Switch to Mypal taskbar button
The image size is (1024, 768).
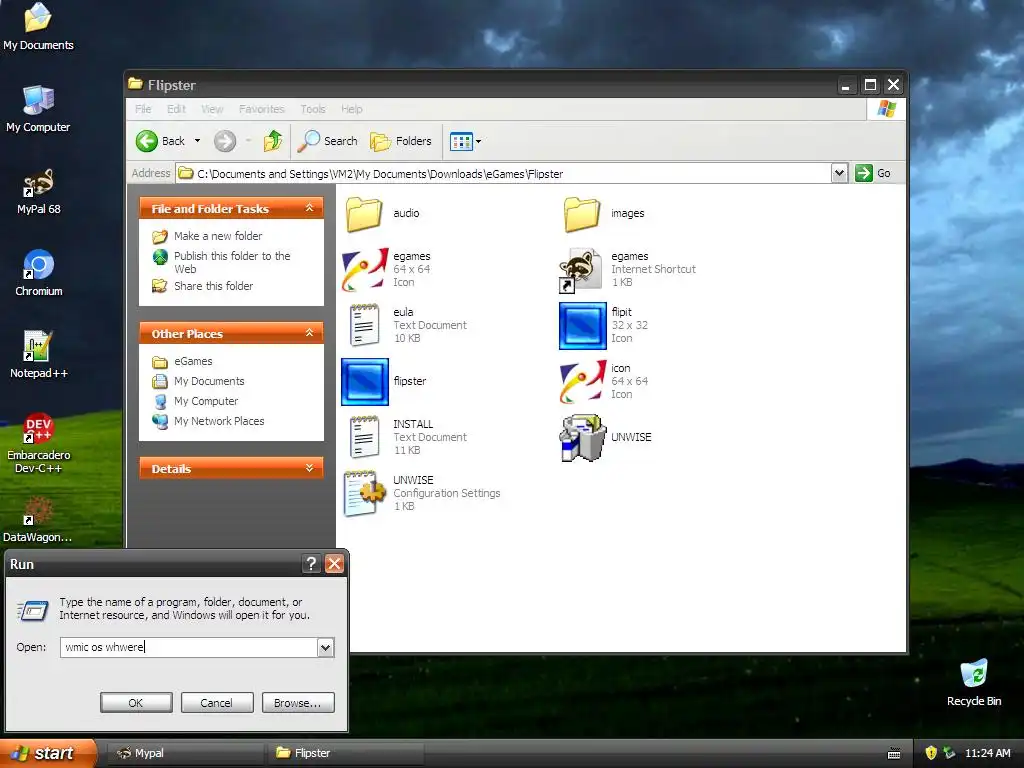185,753
